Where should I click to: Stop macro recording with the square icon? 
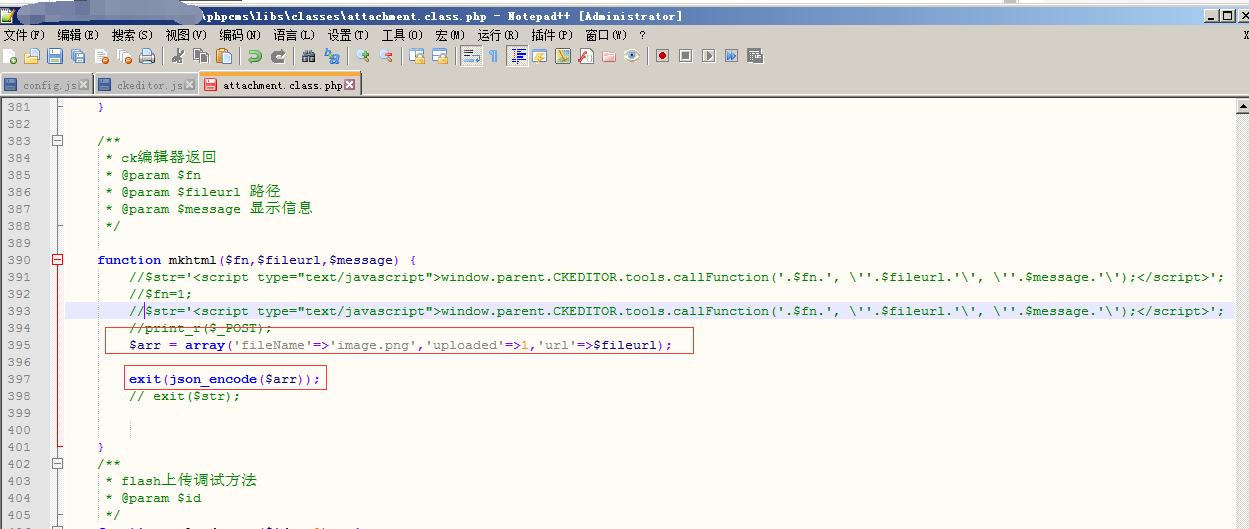[685, 56]
